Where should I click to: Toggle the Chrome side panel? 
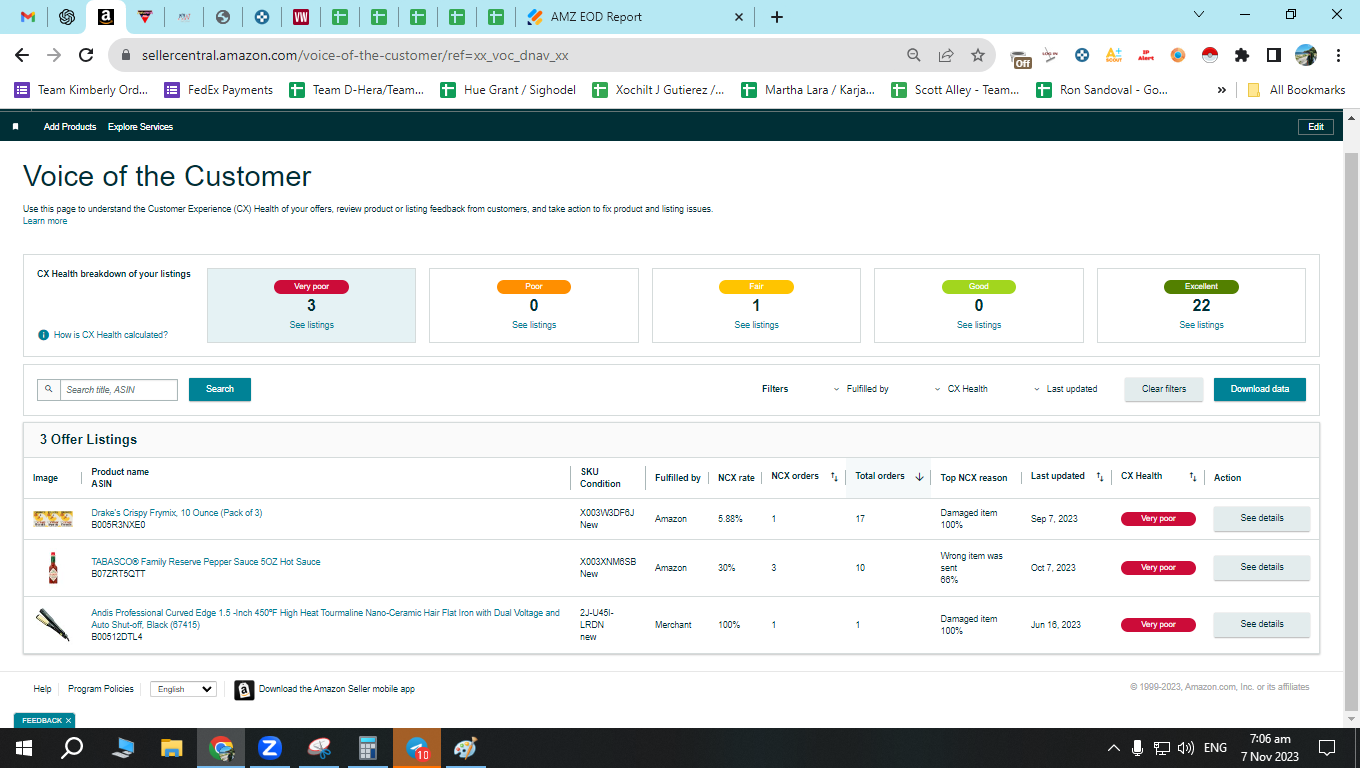coord(1274,55)
